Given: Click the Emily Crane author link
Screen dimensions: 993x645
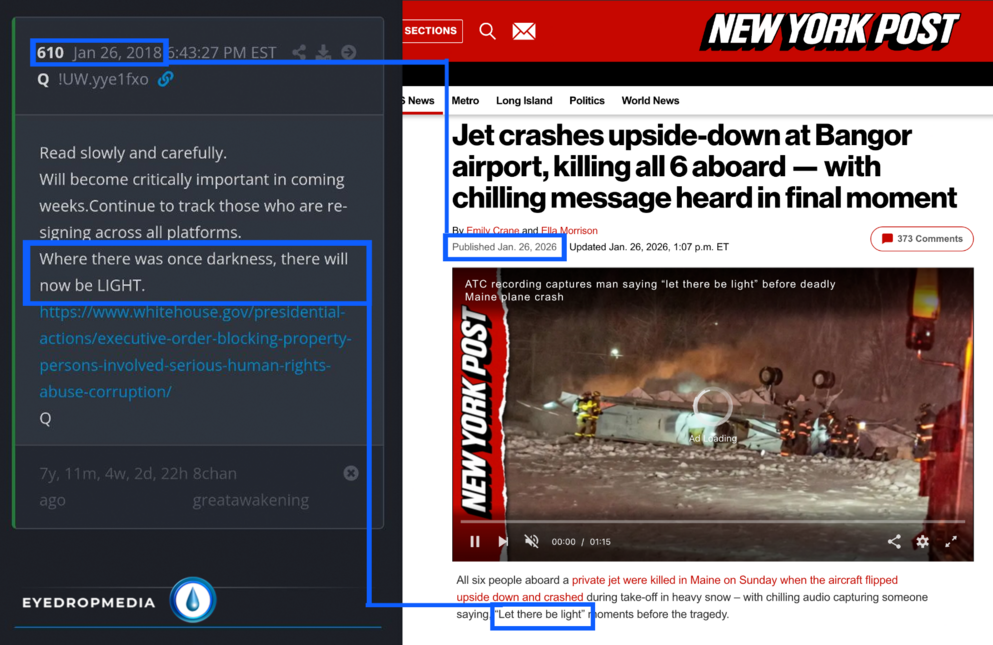Looking at the screenshot, I should (x=492, y=231).
